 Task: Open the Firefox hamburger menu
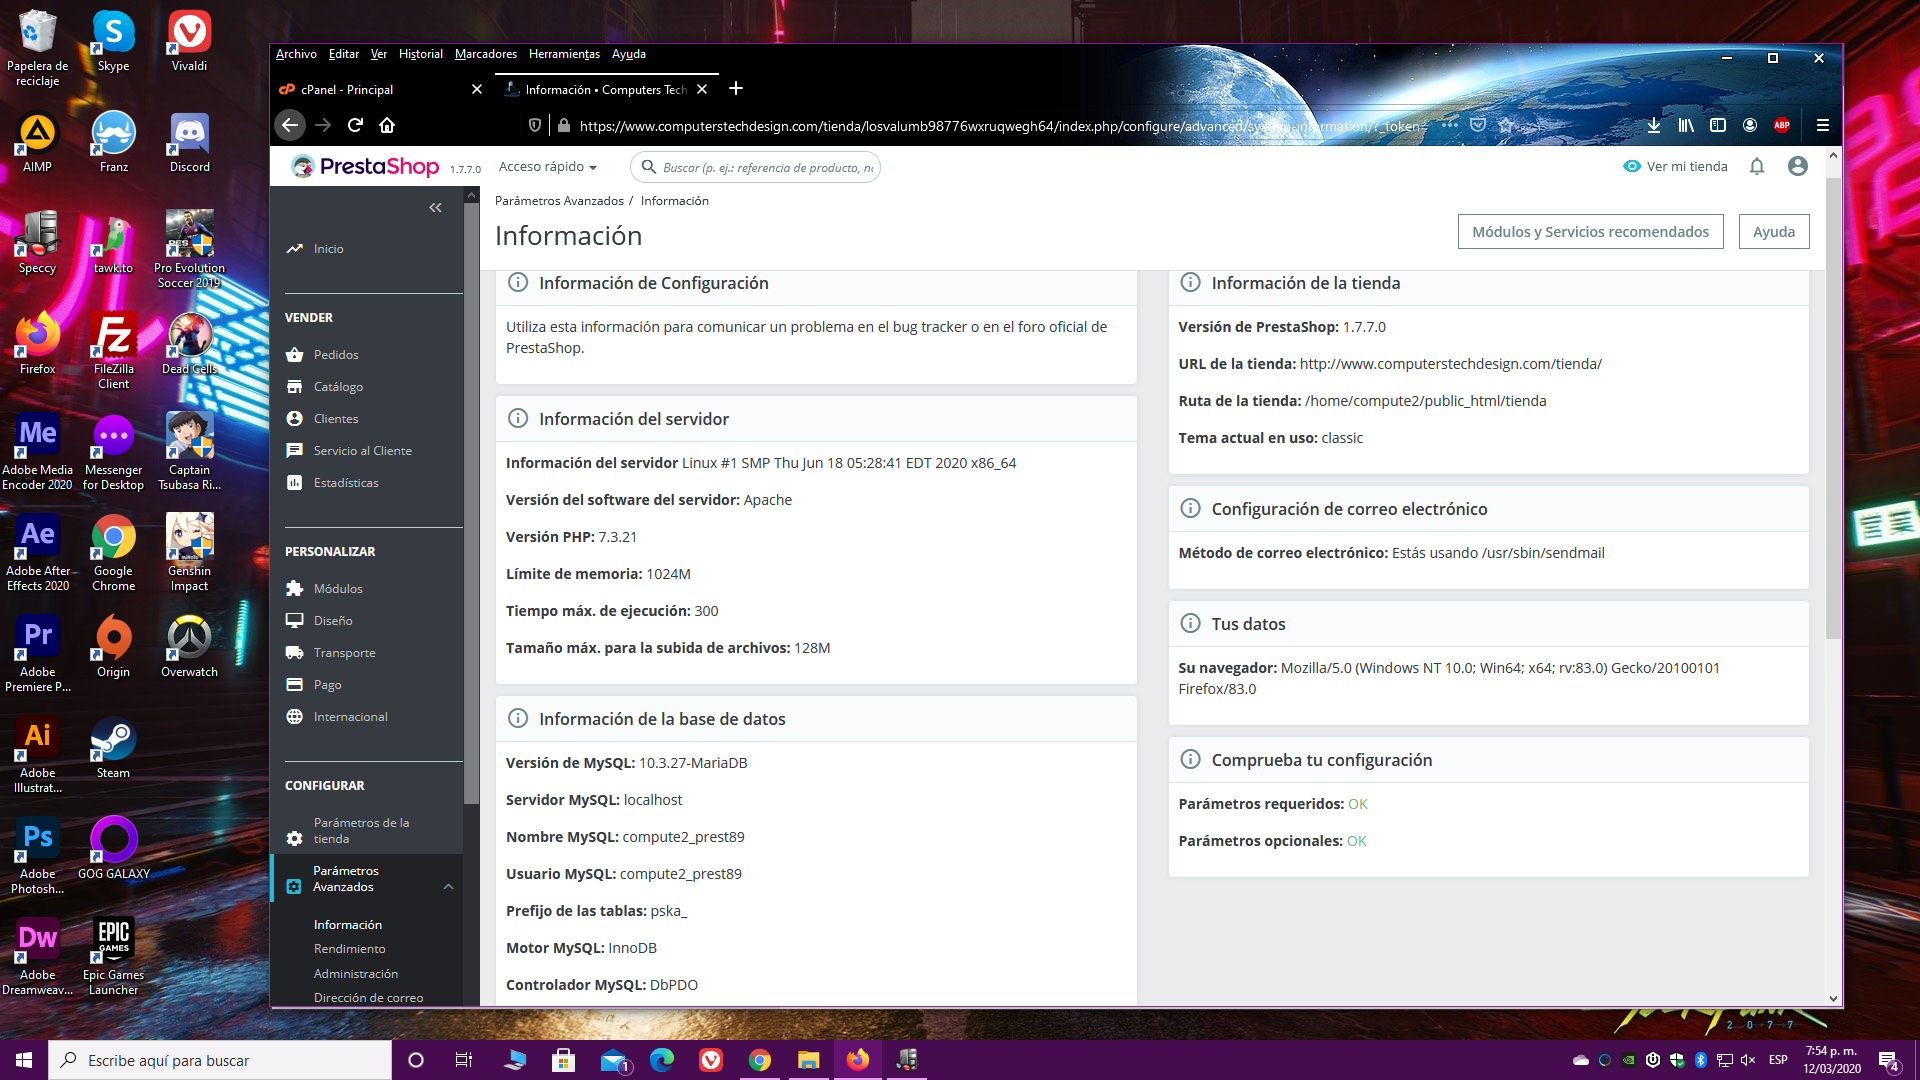pos(1822,125)
